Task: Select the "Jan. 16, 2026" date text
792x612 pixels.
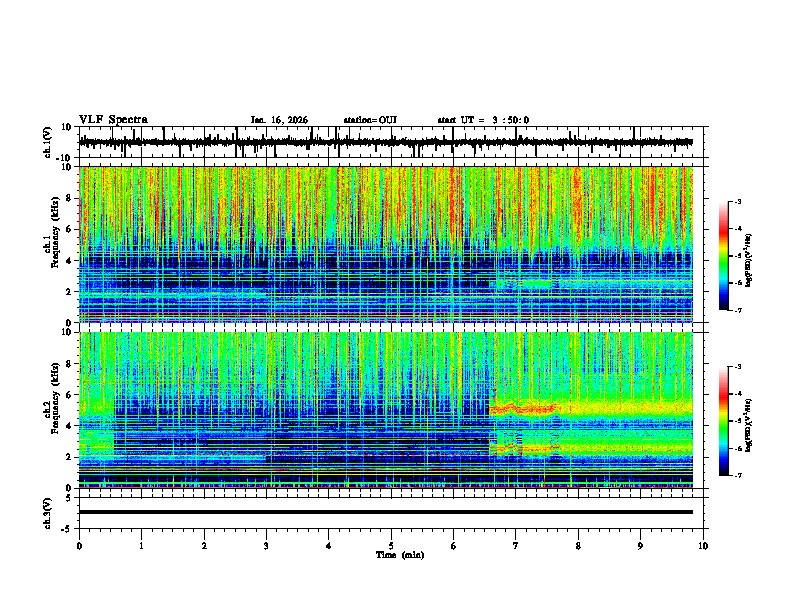Action: click(x=279, y=120)
